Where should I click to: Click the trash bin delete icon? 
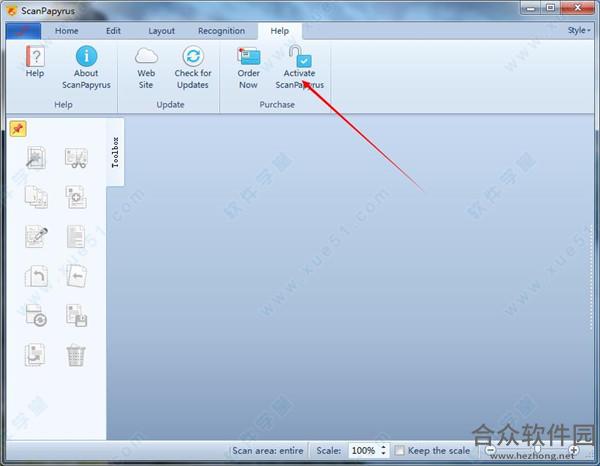(x=76, y=356)
